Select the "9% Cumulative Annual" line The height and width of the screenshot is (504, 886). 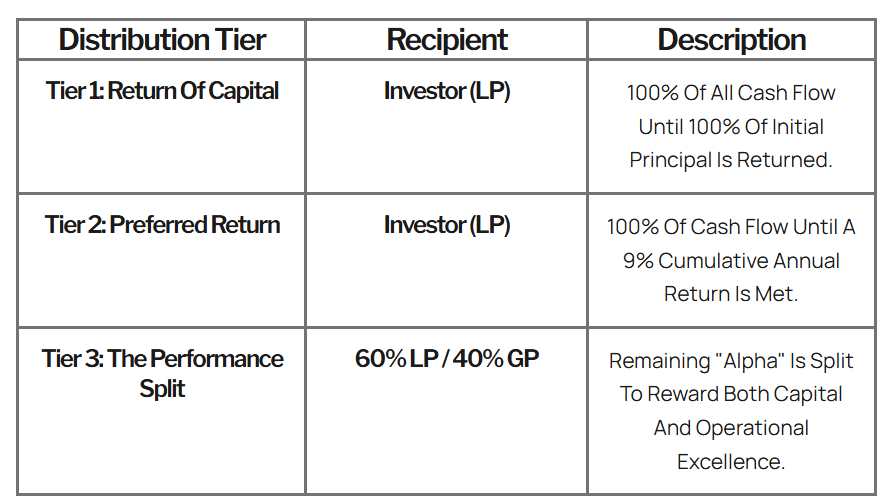point(731,261)
